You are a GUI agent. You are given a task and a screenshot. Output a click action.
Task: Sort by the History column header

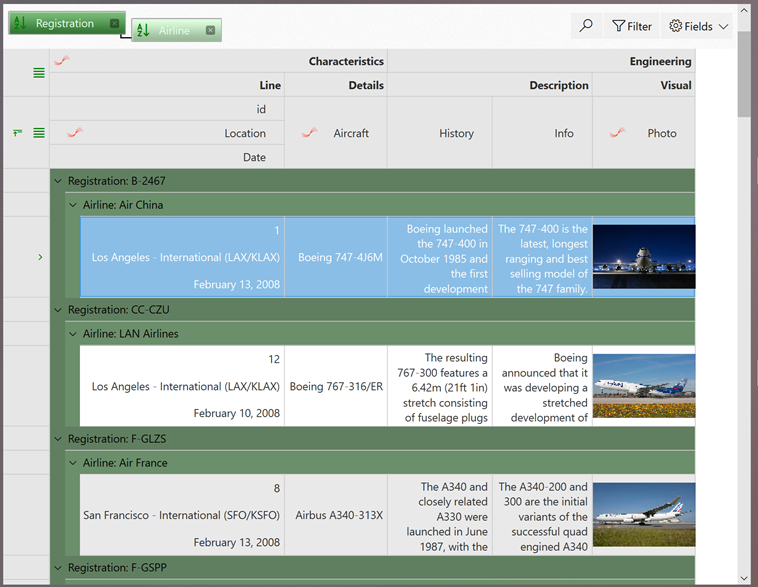tap(440, 133)
